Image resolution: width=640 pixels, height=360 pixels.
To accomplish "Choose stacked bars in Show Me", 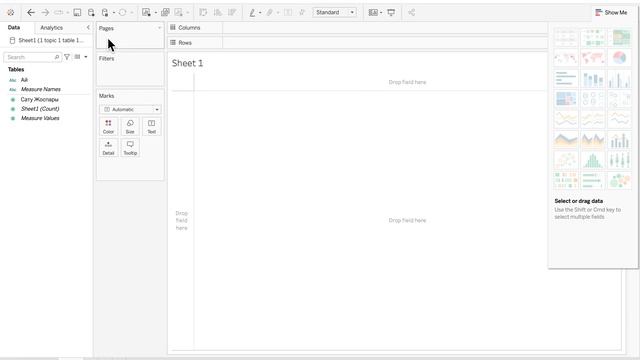I will (593, 78).
